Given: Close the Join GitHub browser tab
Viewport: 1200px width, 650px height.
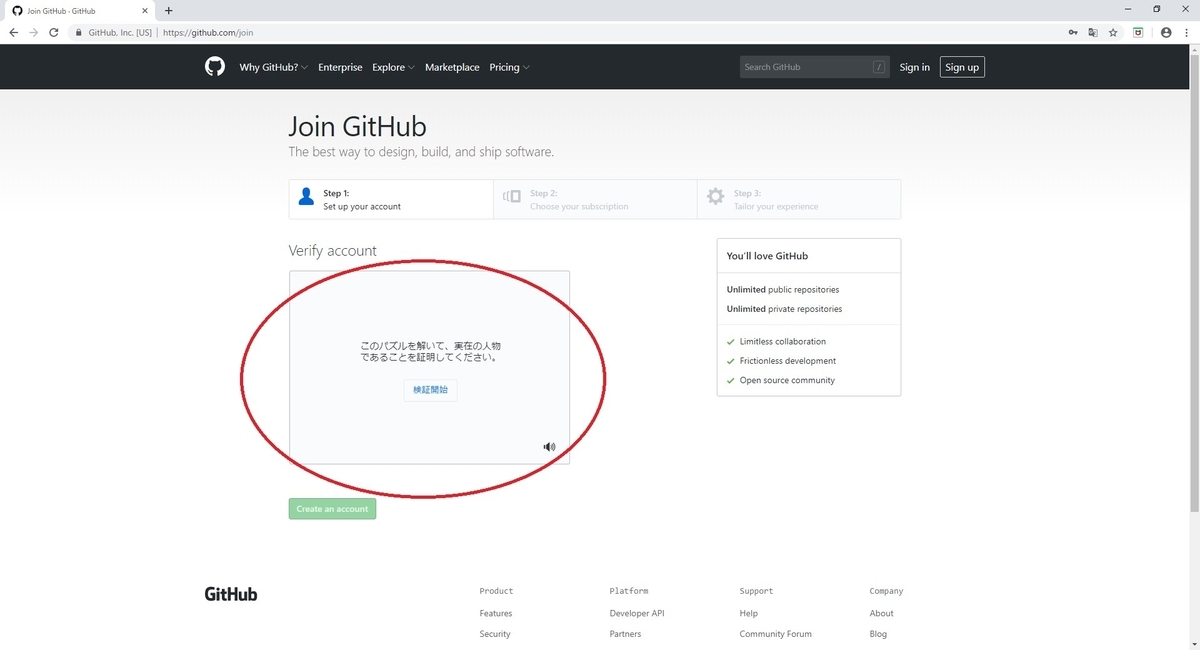Looking at the screenshot, I should [147, 10].
